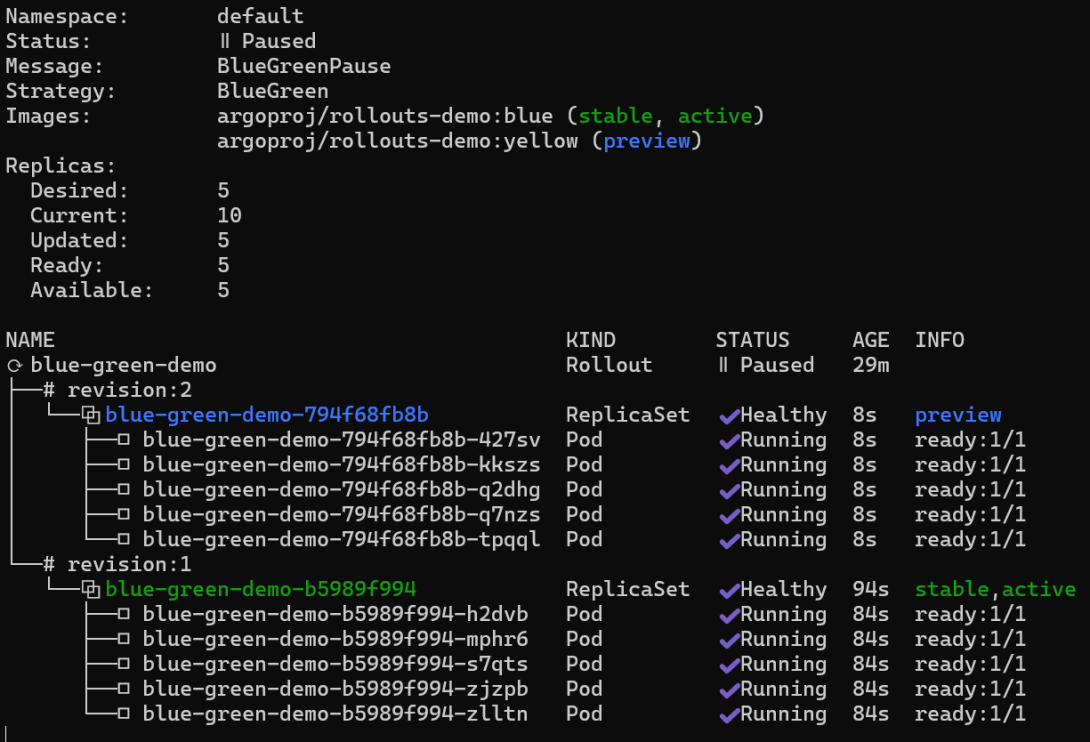Image resolution: width=1090 pixels, height=742 pixels.
Task: Click the blue preview label in the INFO column
Action: pos(957,415)
